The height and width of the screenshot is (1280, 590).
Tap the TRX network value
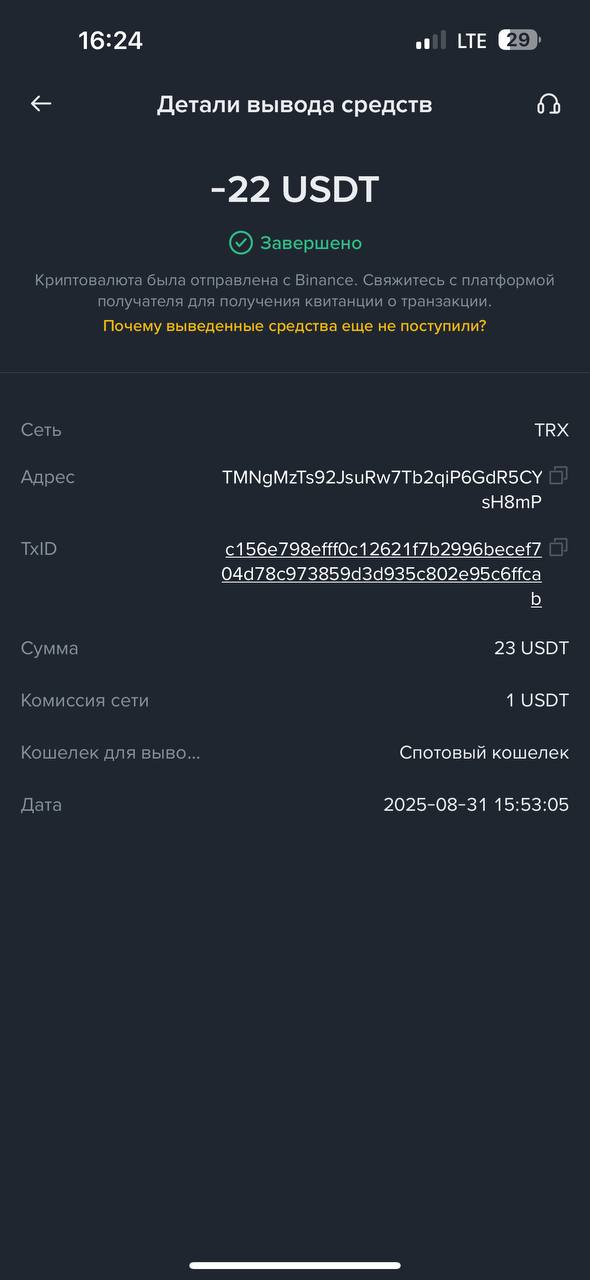pos(551,430)
